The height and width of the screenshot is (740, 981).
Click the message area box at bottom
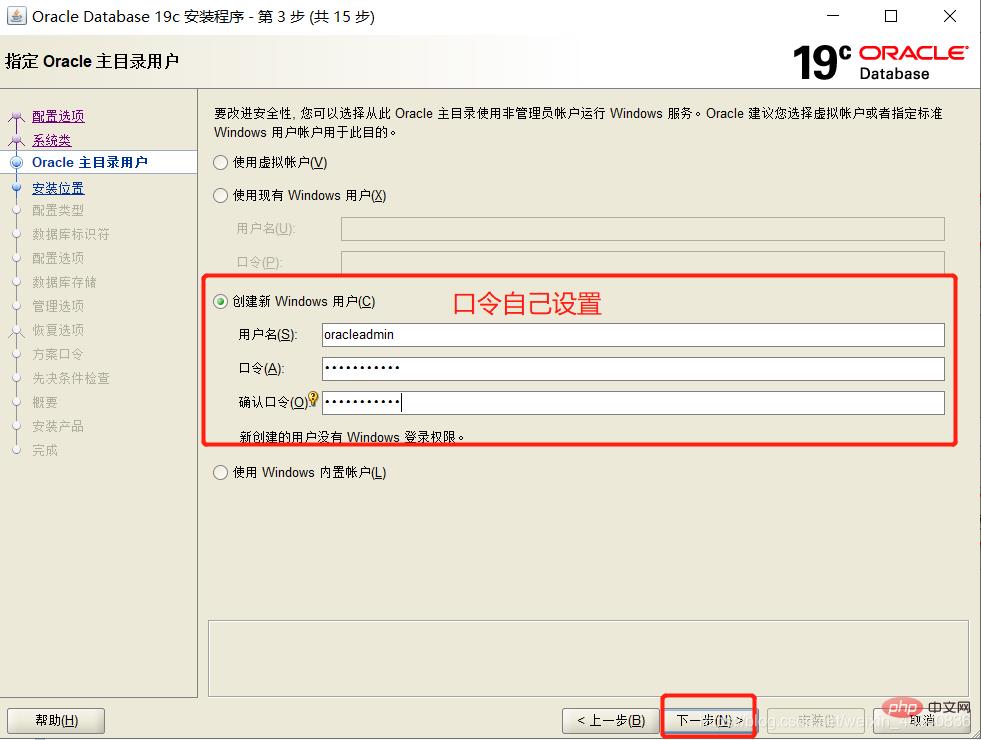(x=588, y=658)
